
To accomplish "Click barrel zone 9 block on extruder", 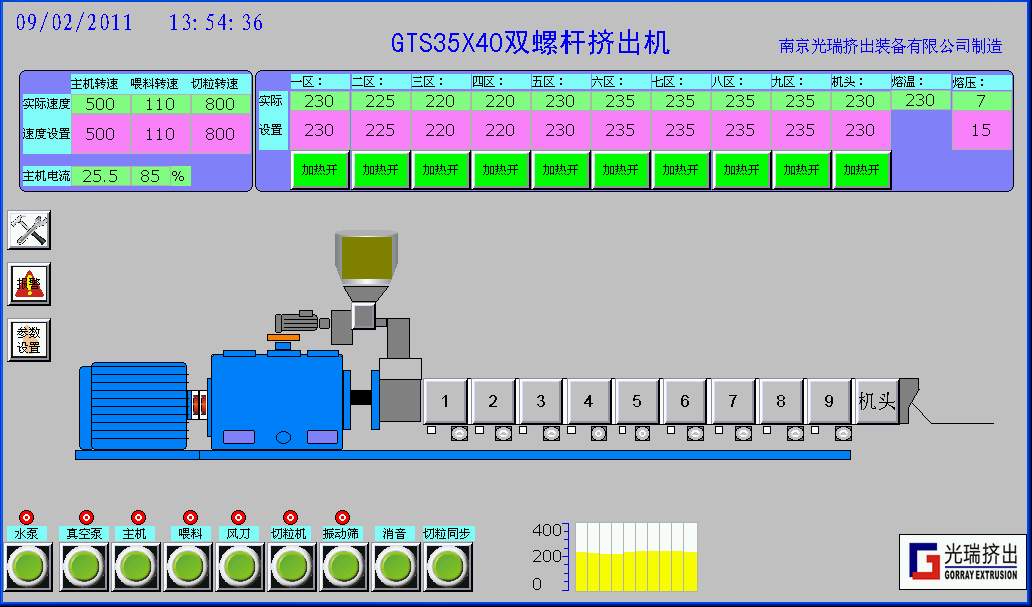I will pos(829,401).
